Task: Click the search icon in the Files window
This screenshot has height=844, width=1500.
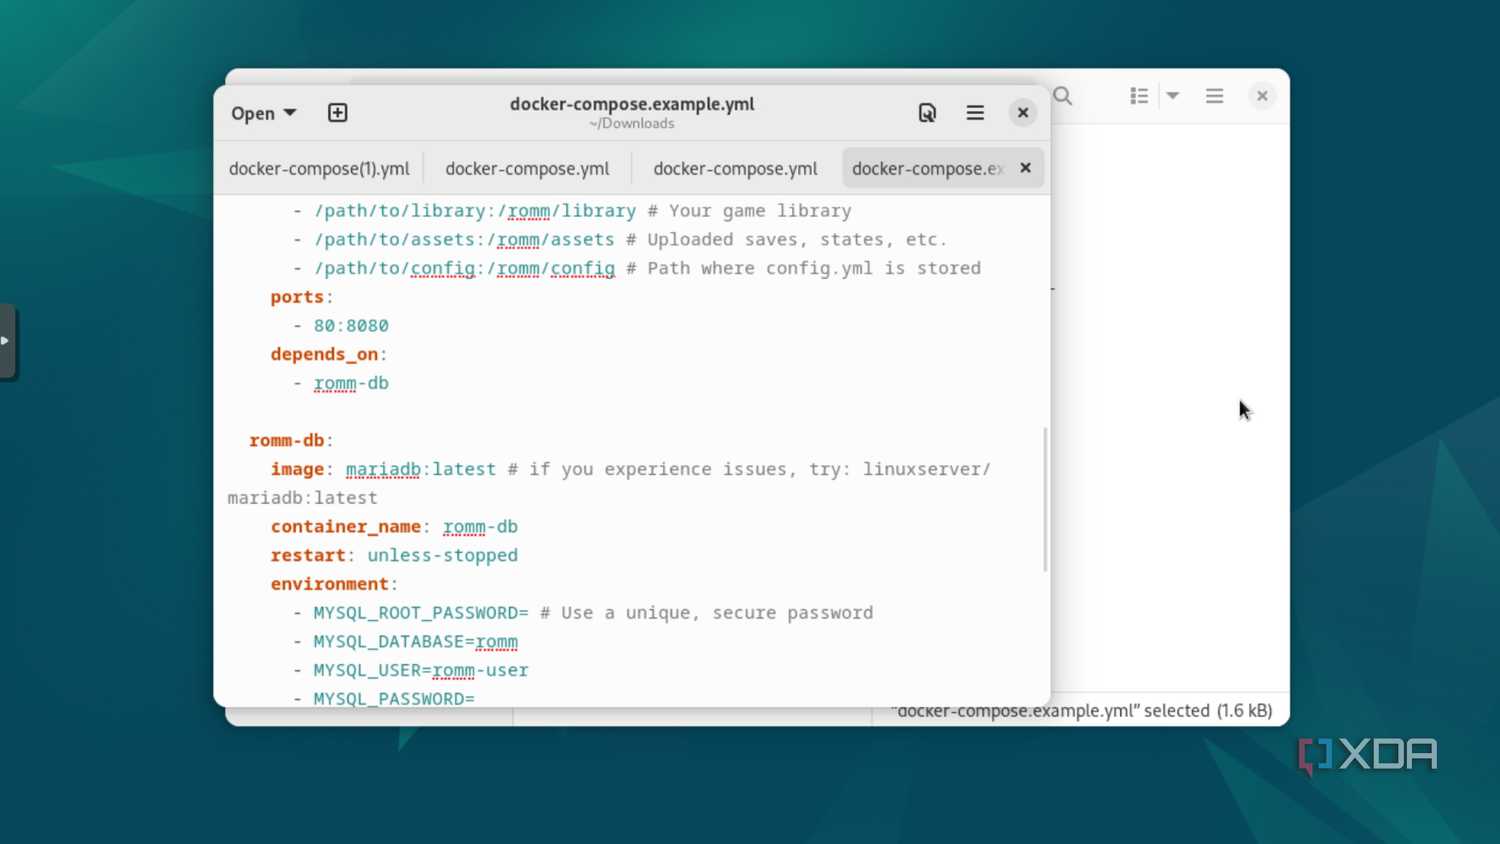Action: [1063, 96]
